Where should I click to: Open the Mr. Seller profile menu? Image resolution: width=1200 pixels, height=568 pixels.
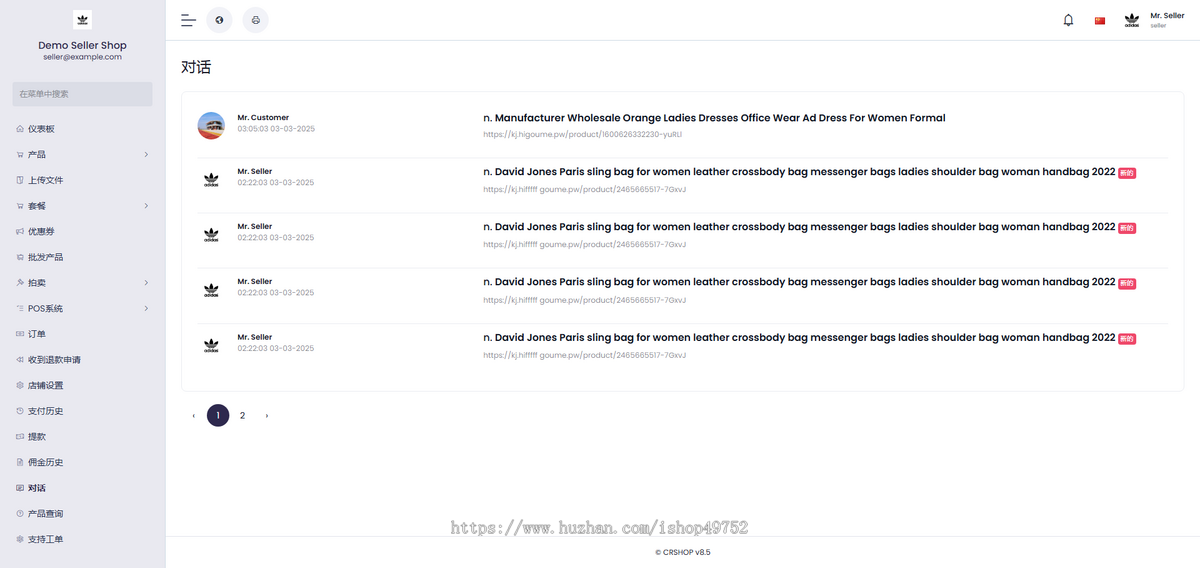1154,20
